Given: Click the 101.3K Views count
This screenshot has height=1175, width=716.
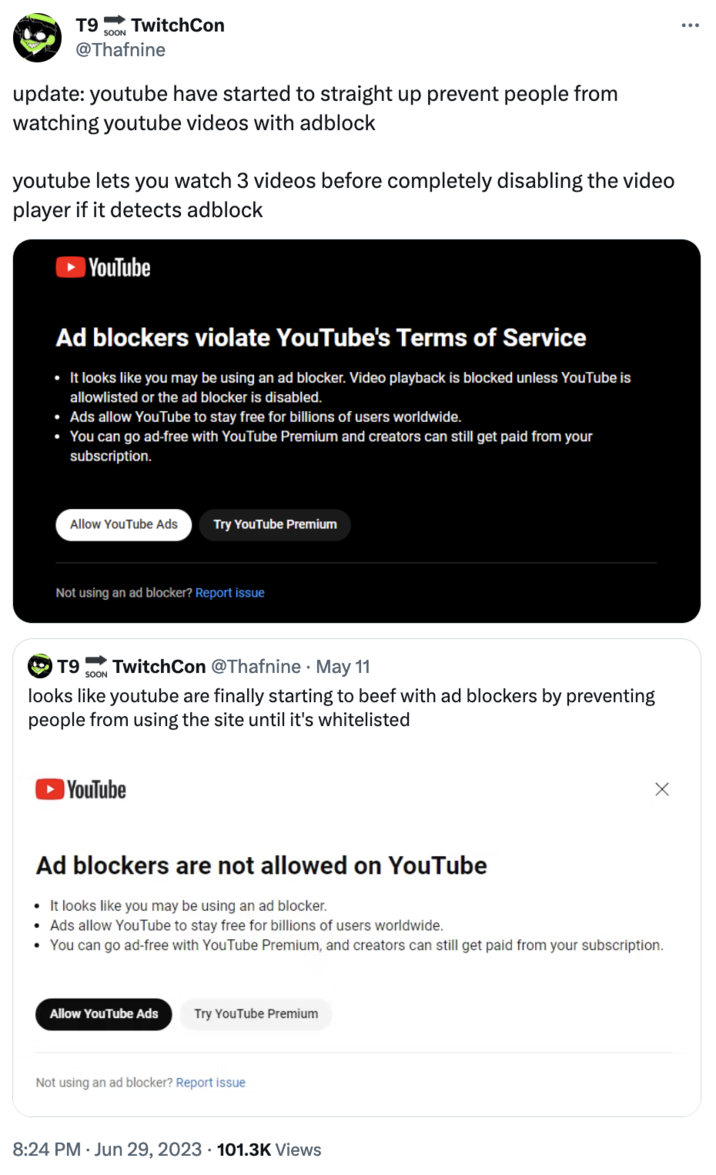Looking at the screenshot, I should tap(244, 1149).
